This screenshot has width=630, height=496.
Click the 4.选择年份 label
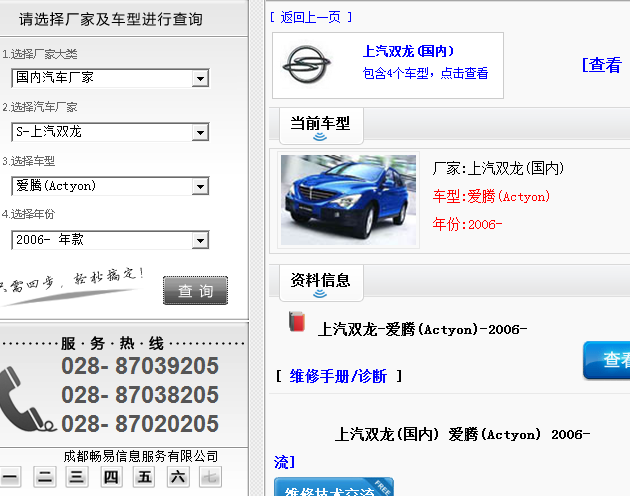click(x=29, y=214)
